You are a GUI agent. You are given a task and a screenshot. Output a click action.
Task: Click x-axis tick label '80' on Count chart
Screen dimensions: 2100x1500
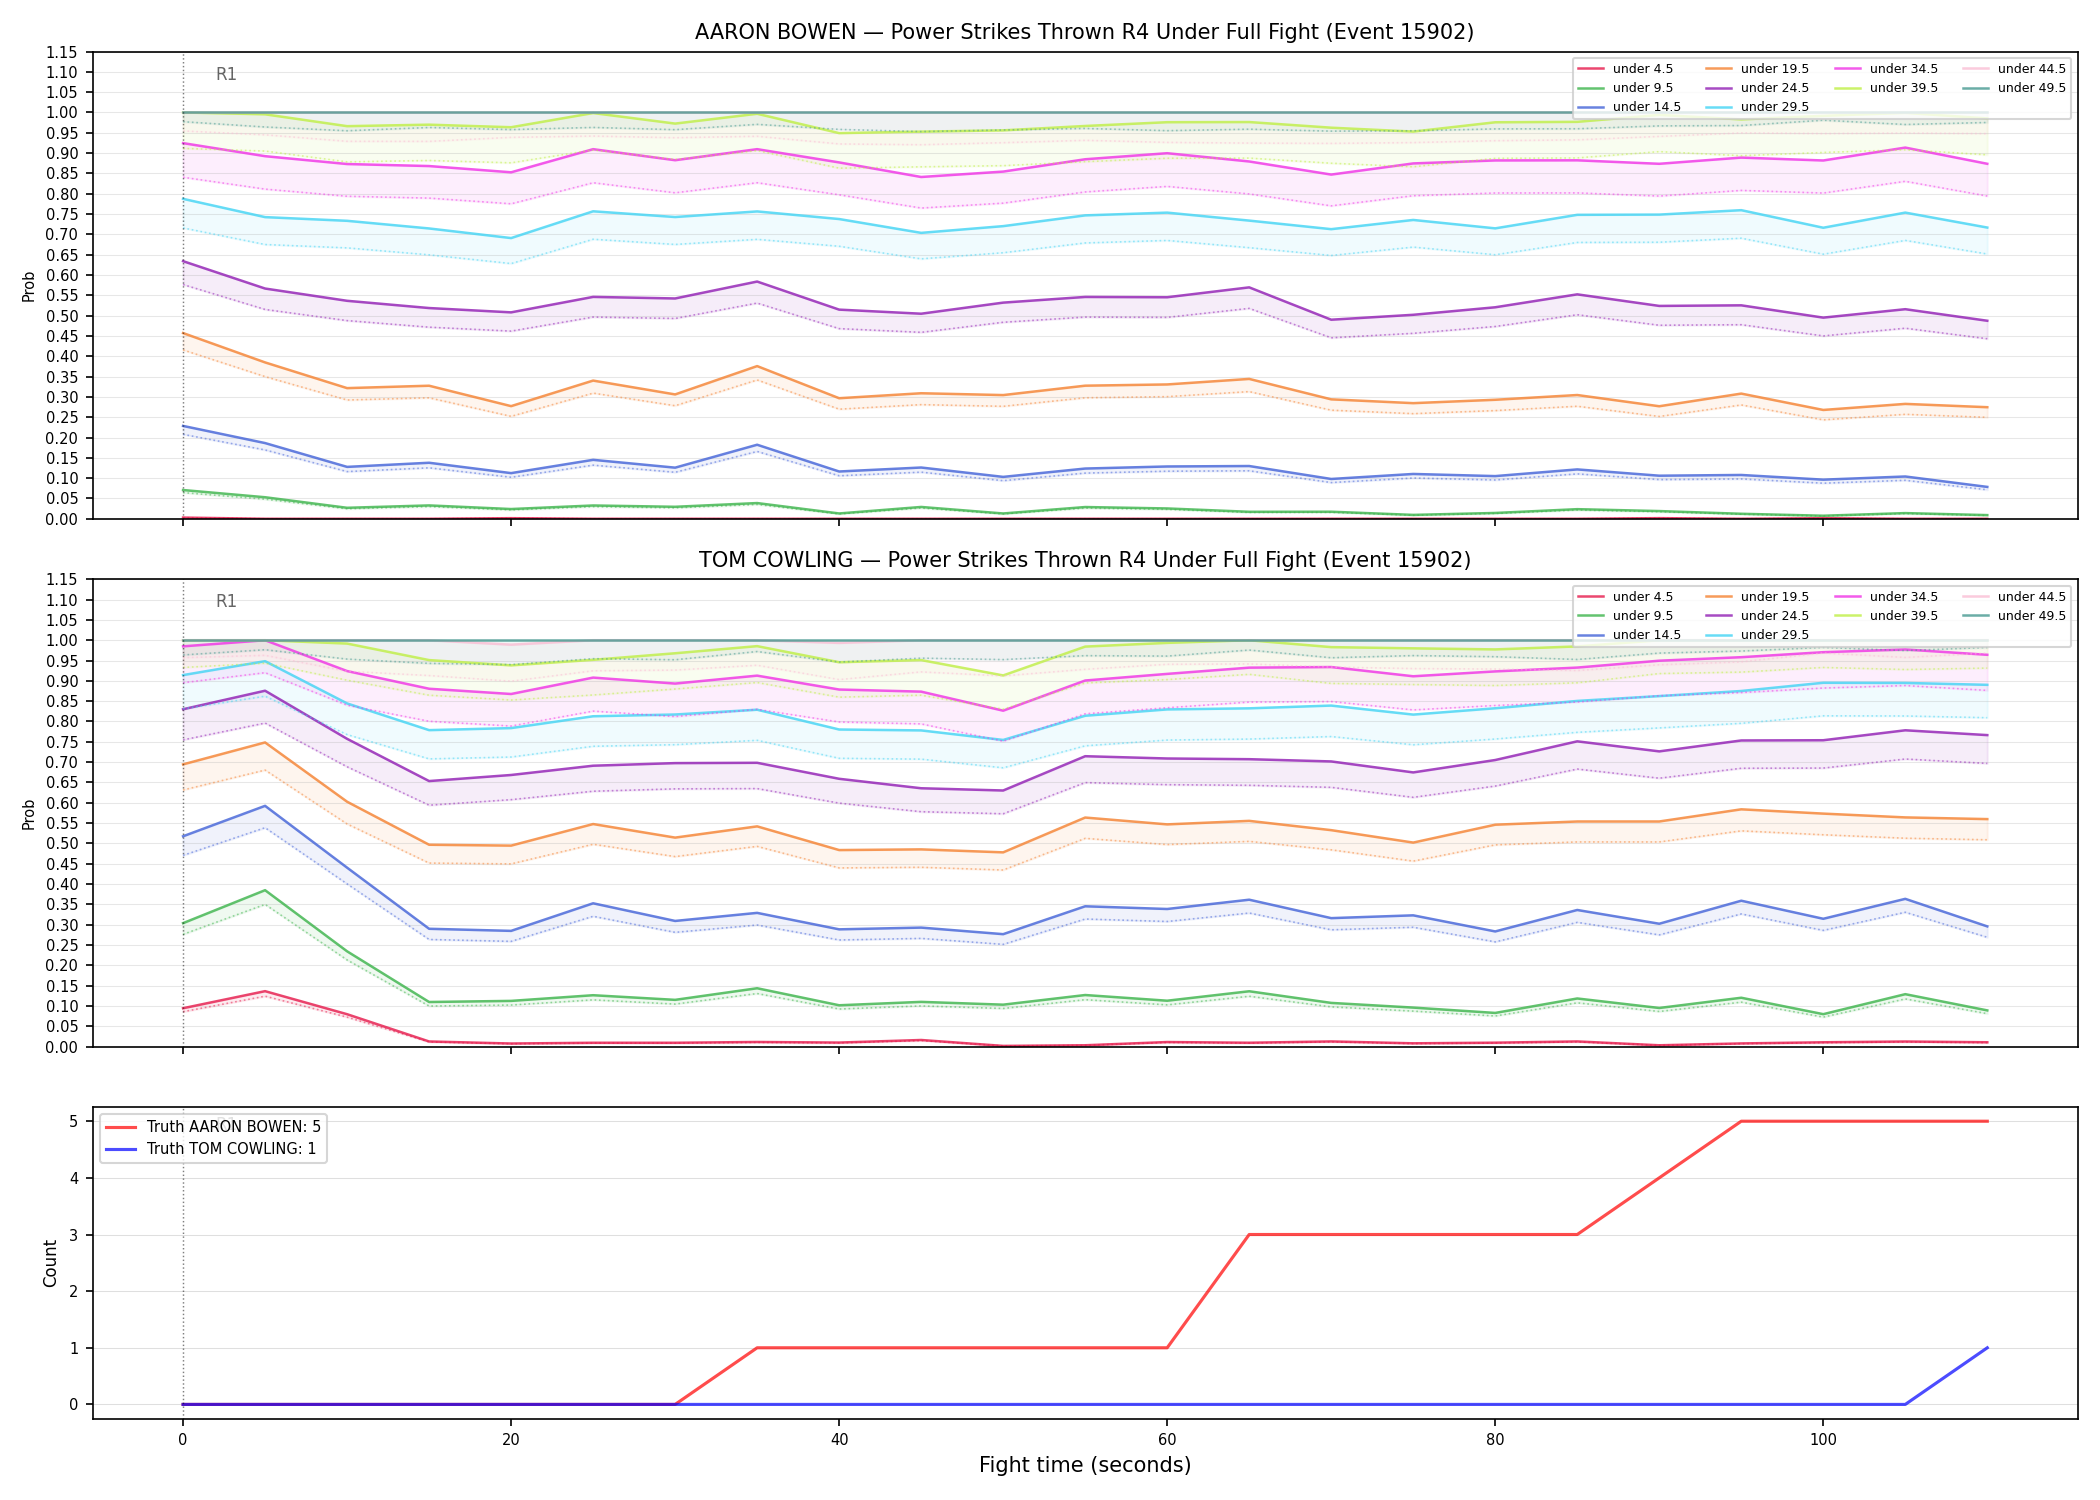[1495, 1440]
